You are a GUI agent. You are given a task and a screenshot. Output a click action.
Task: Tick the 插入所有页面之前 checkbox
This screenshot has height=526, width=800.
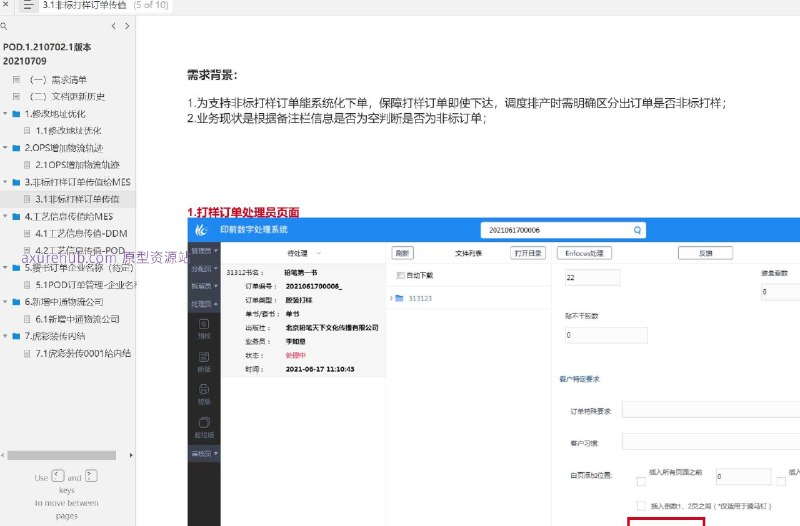pos(641,481)
